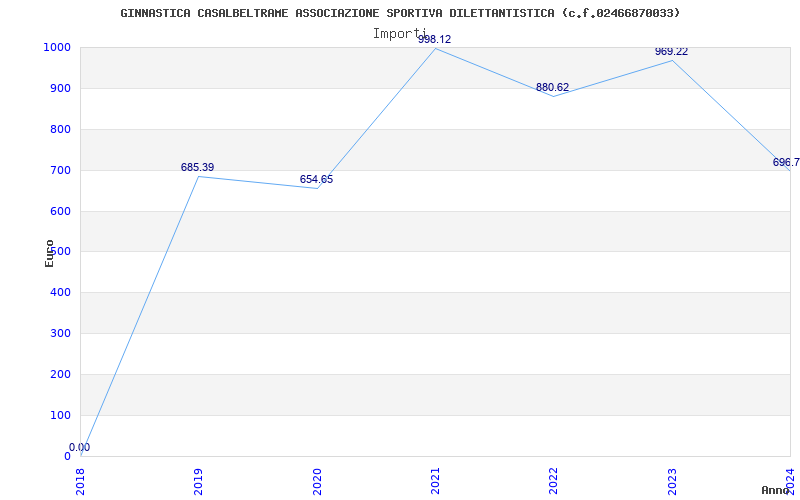This screenshot has height=500, width=800.
Task: Click y-axis tick 300
Action: 60,334
